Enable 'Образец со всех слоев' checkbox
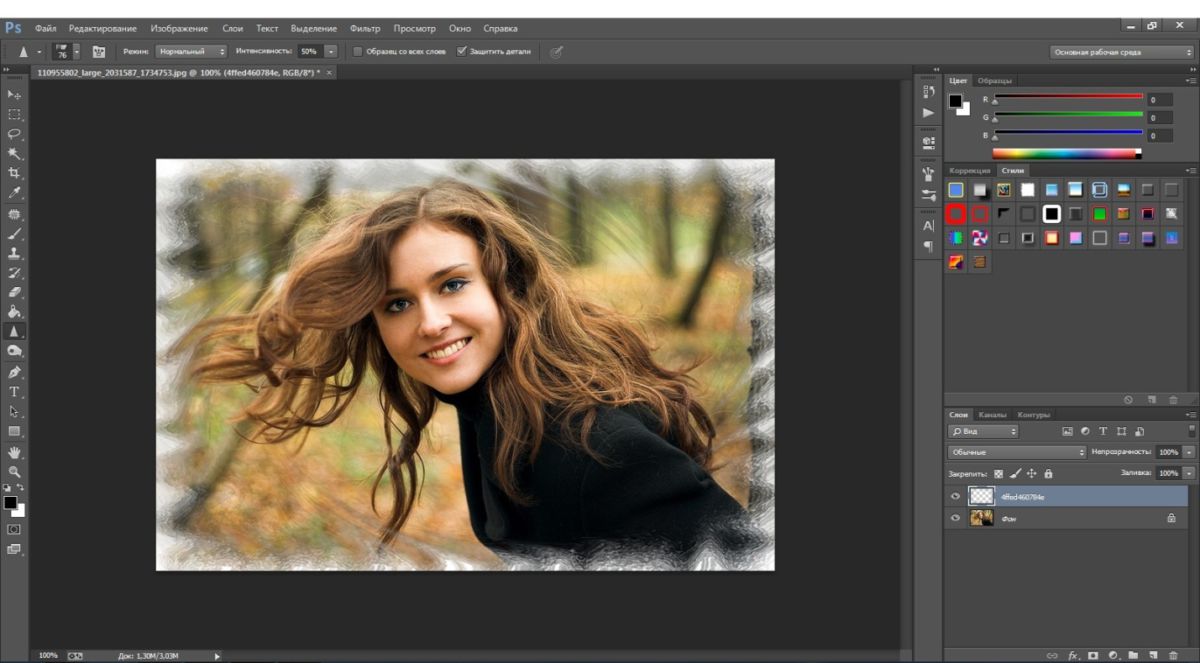The image size is (1200, 663). (358, 51)
